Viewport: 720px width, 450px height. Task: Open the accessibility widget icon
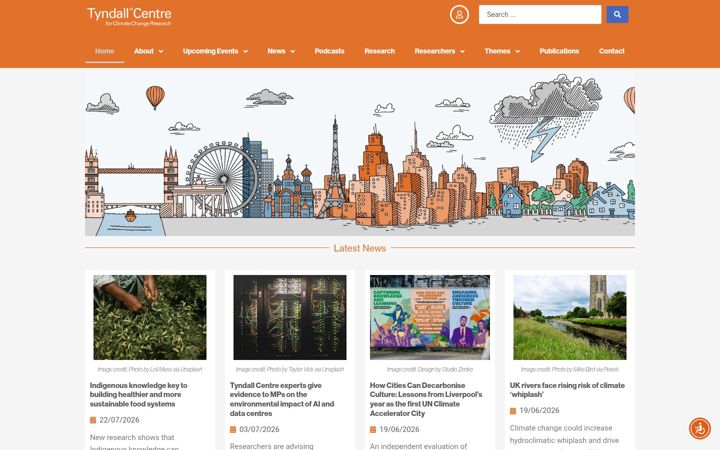tap(700, 428)
